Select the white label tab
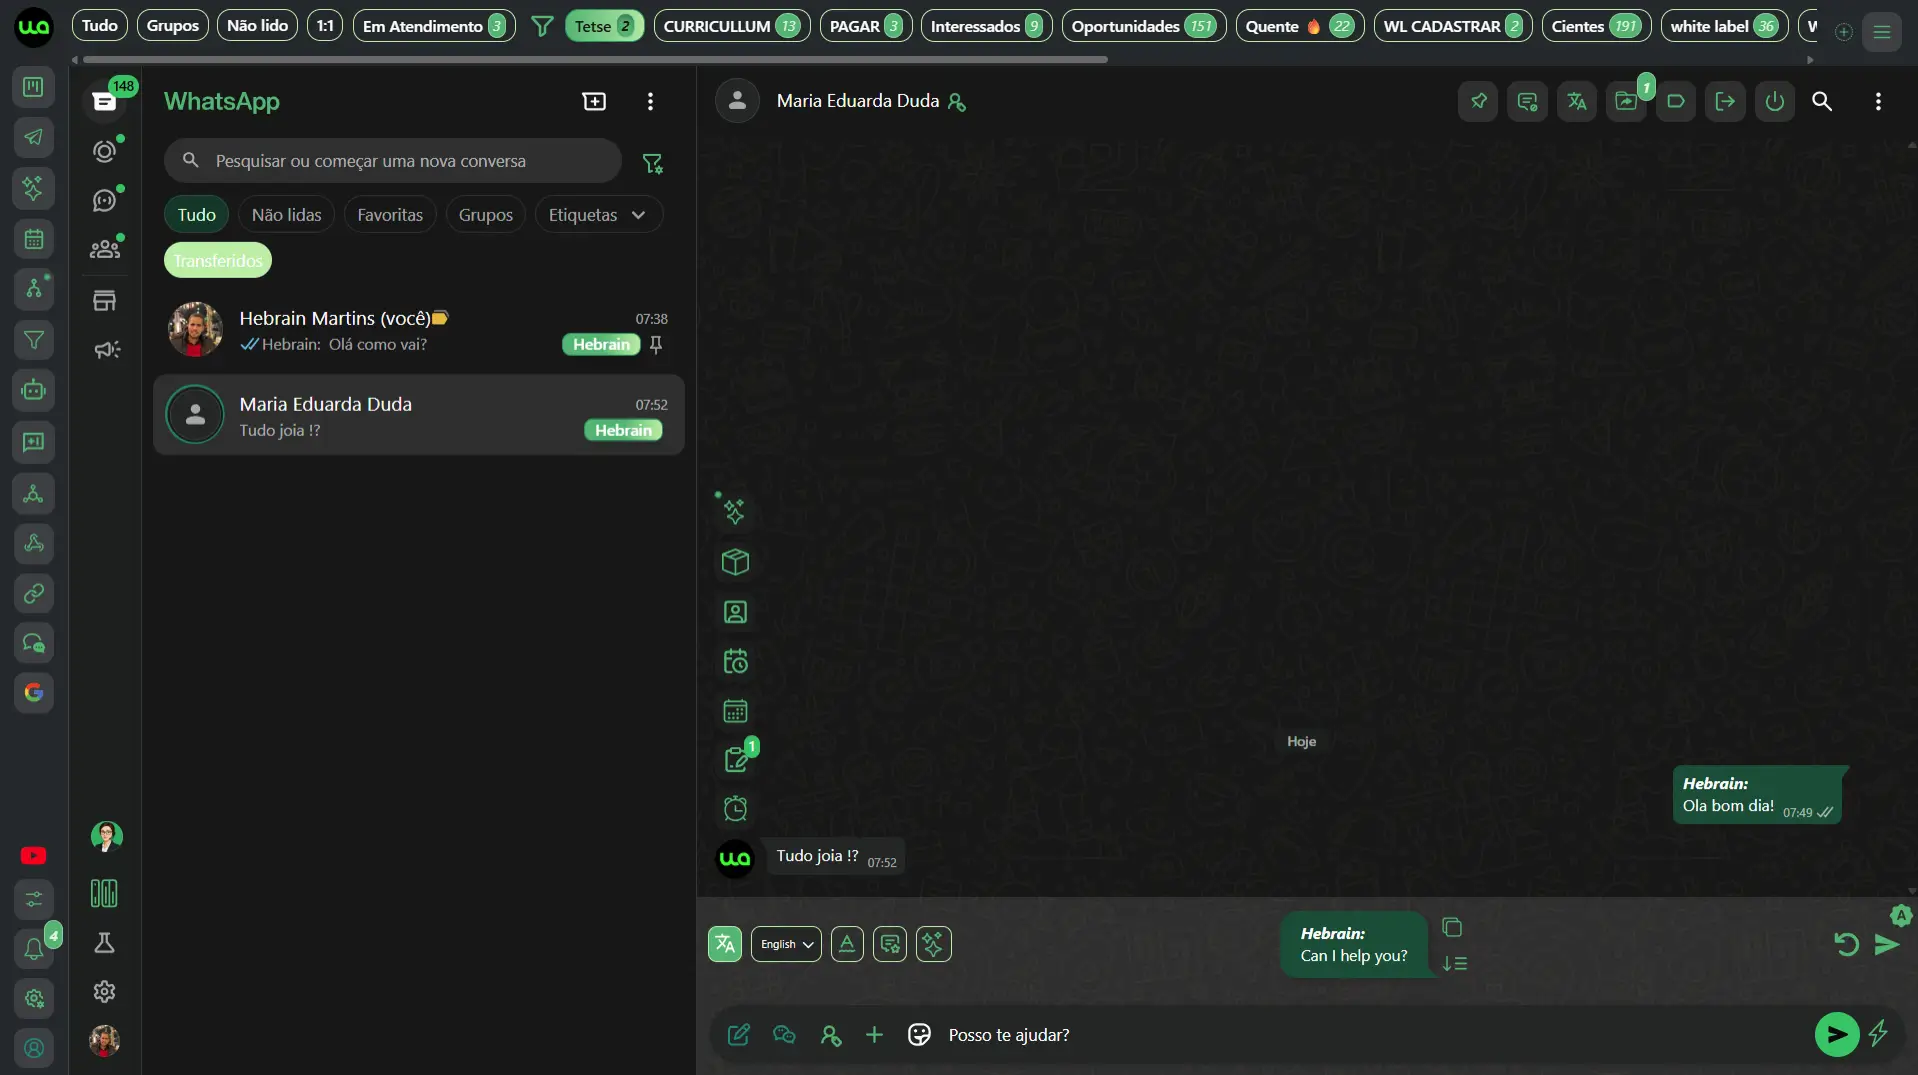Image resolution: width=1918 pixels, height=1075 pixels. [x=1724, y=26]
